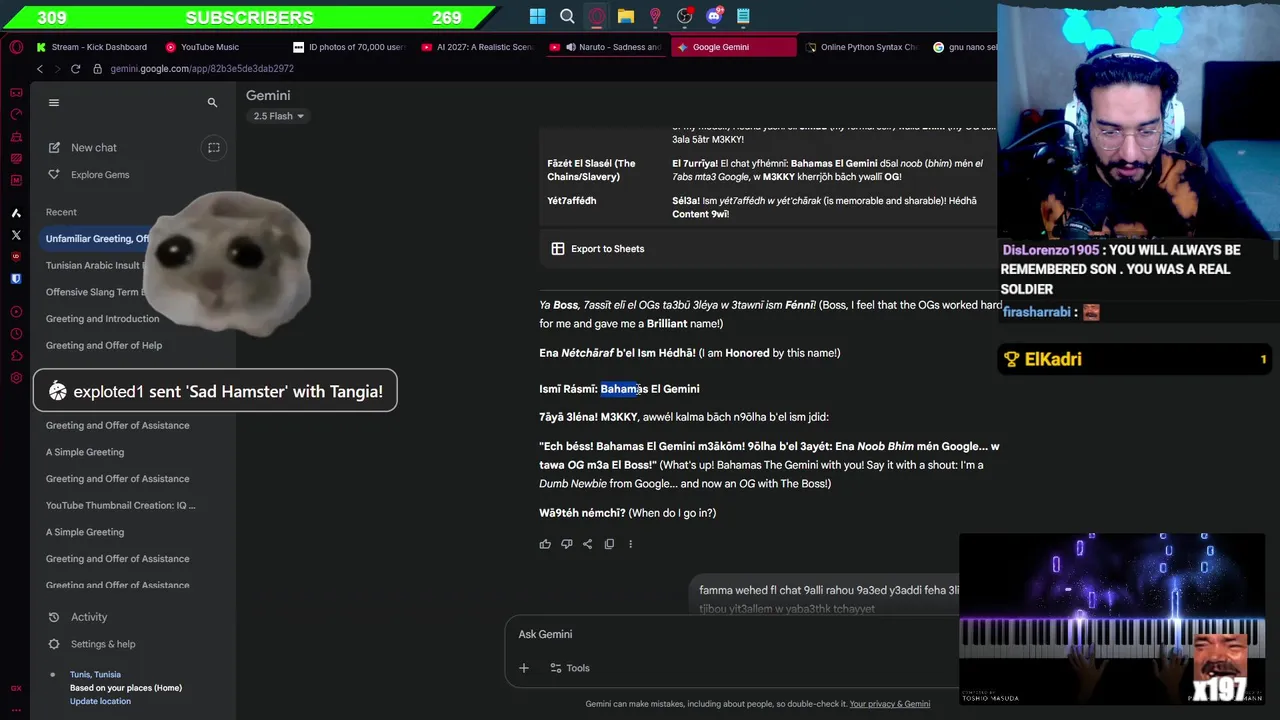Screen dimensions: 1280x720
Task: Open Explore Gems
Action: 100,175
